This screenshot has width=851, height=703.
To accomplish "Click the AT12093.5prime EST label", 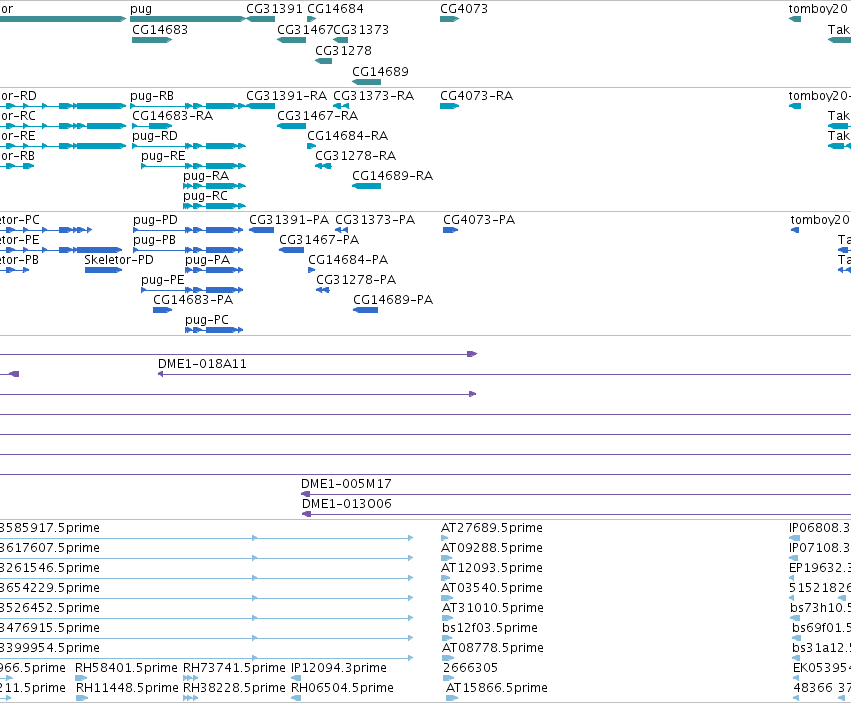I will tap(492, 568).
